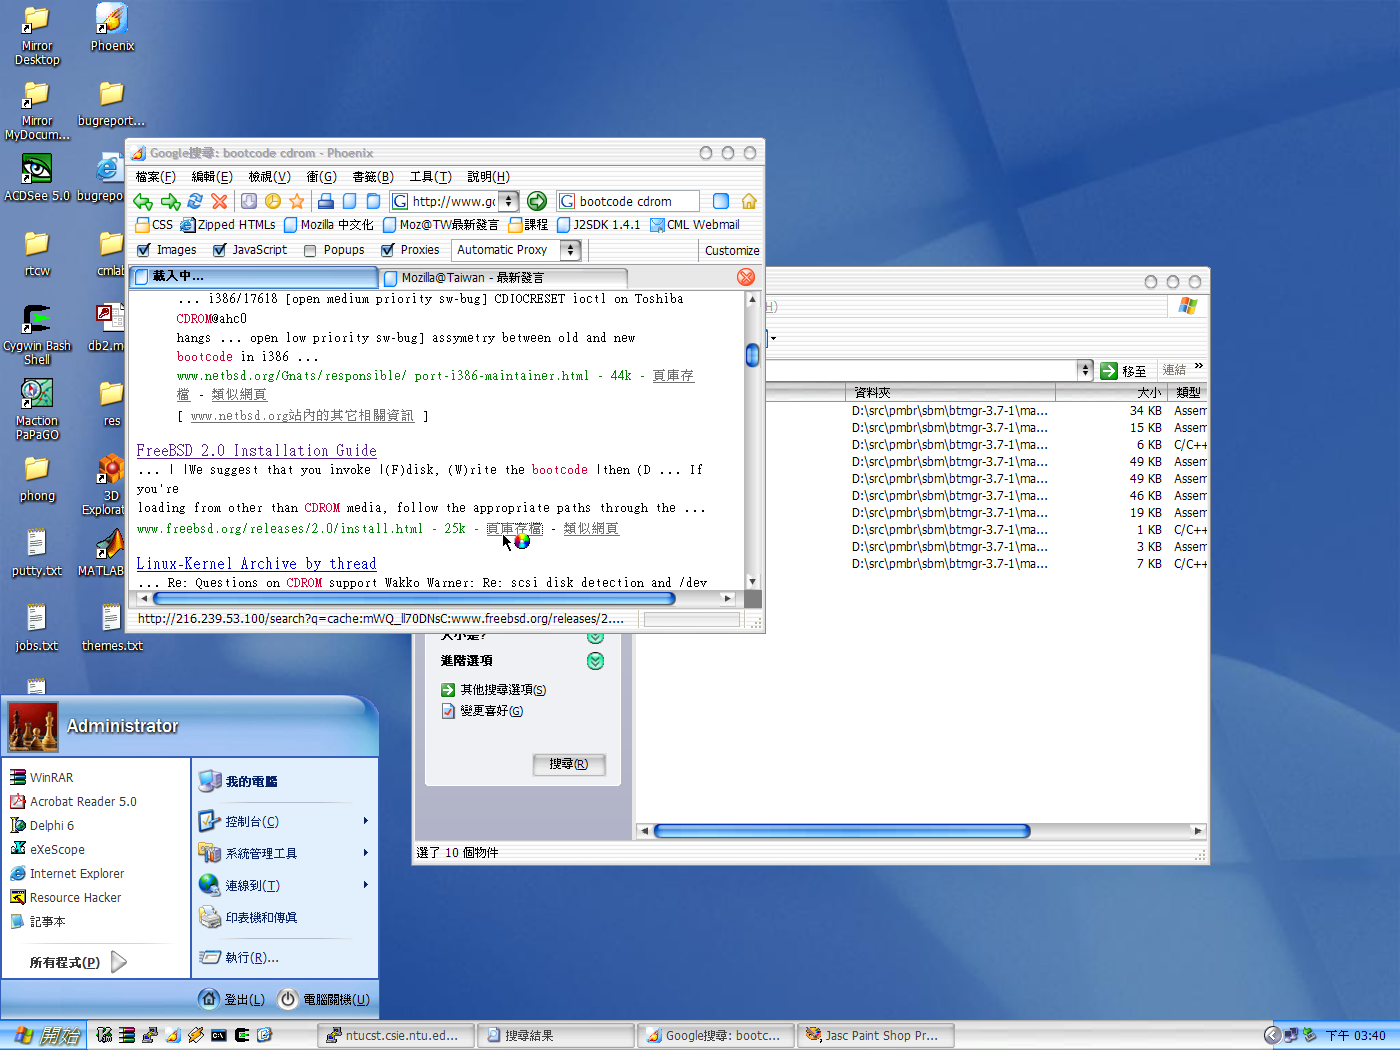
Task: Click the Customize toolbar button
Action: [x=732, y=251]
